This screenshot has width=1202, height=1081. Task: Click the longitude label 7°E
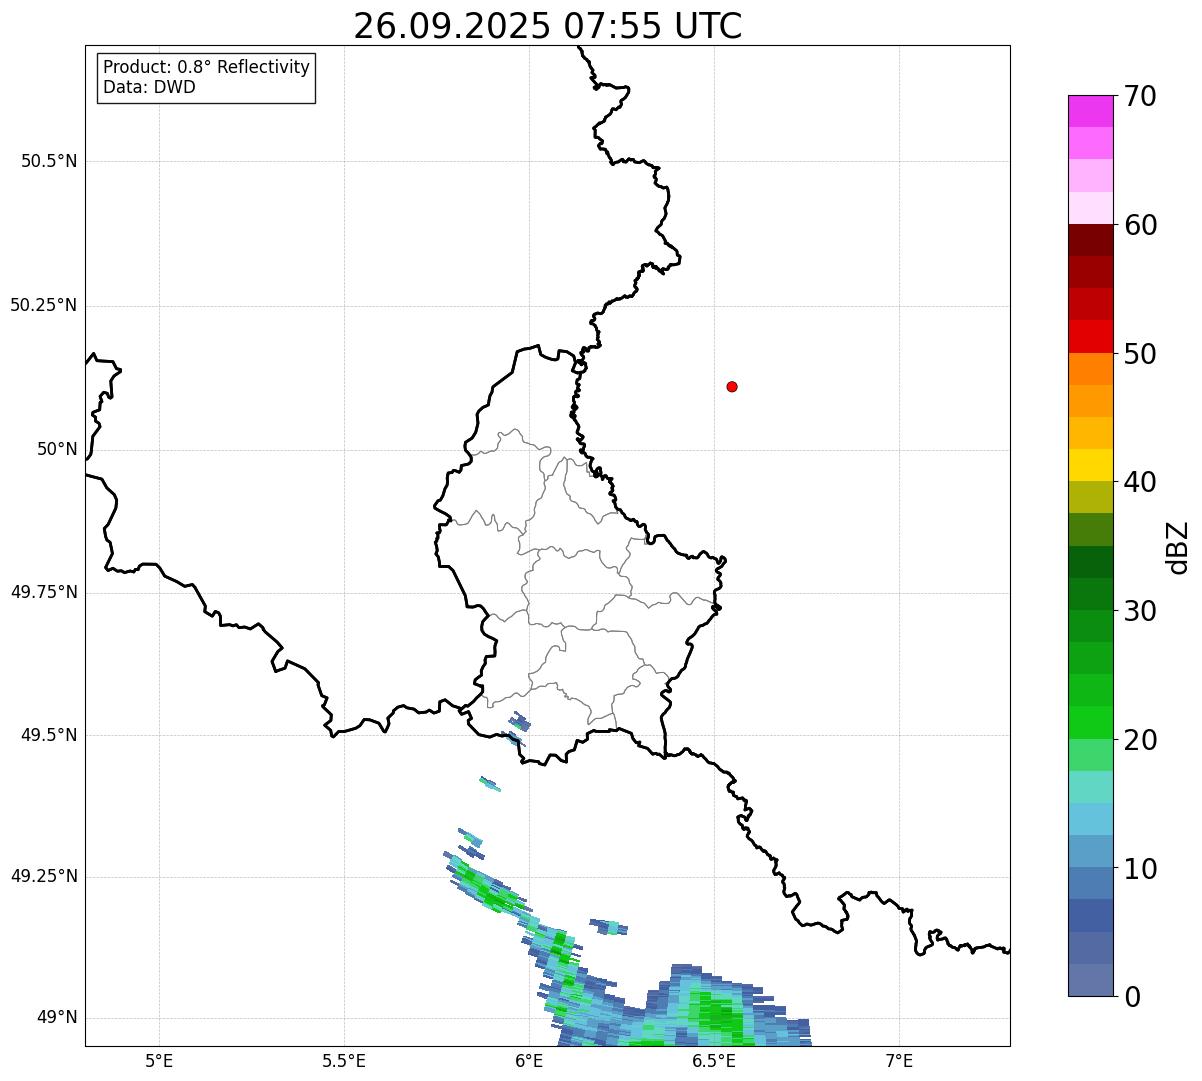(x=899, y=1060)
